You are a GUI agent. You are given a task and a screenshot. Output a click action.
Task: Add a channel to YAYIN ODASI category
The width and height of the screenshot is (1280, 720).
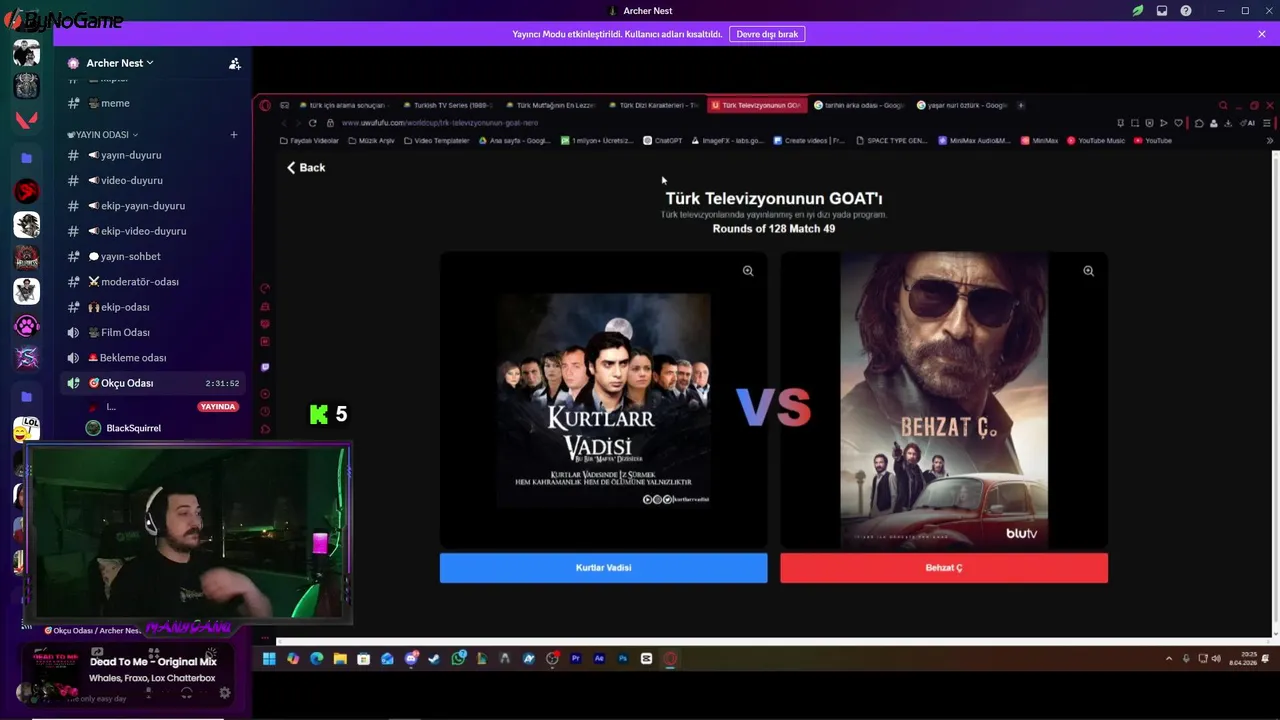tap(234, 134)
